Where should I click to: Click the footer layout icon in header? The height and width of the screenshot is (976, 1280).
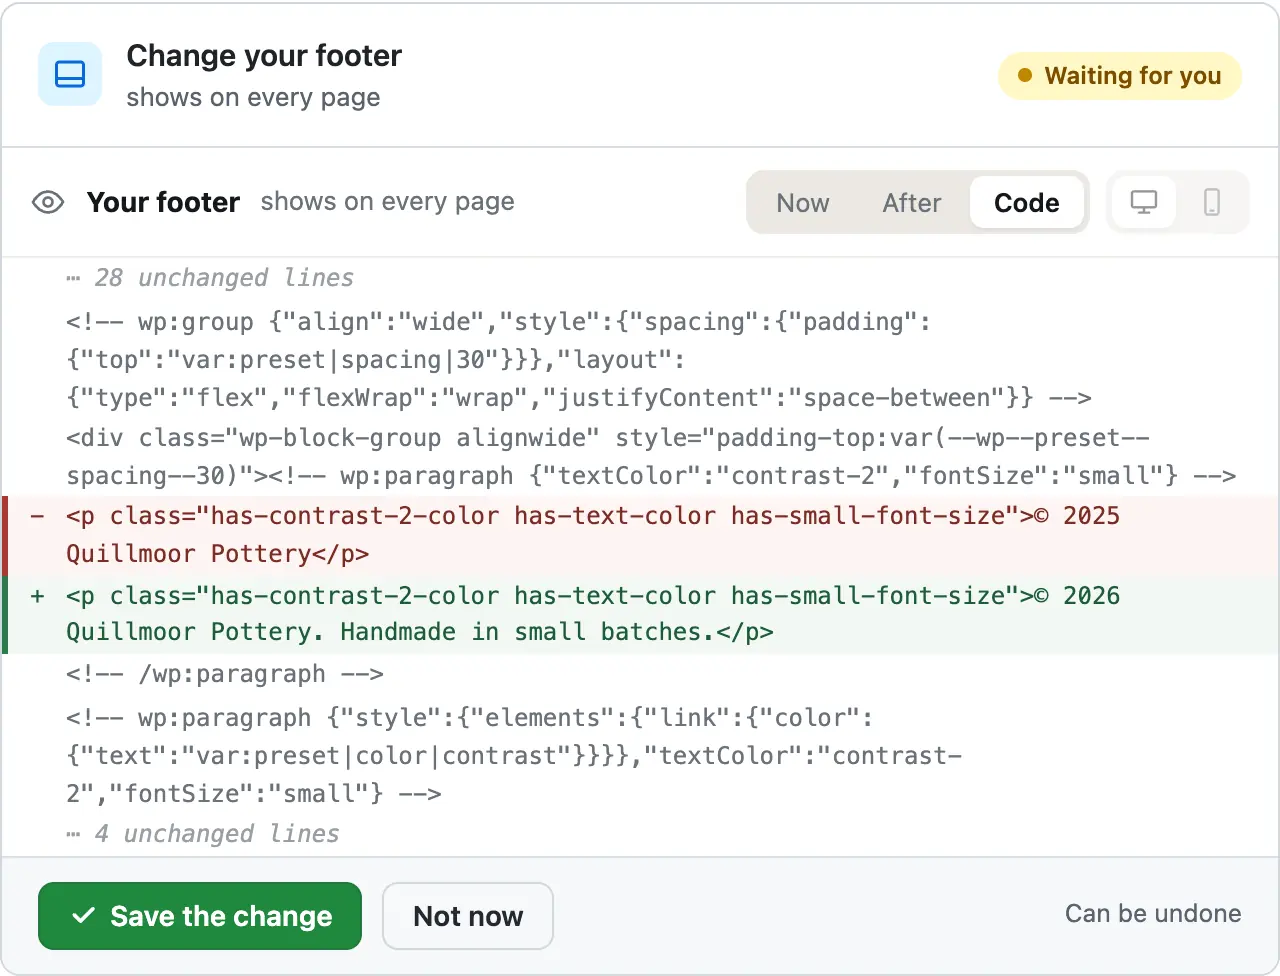pos(70,74)
